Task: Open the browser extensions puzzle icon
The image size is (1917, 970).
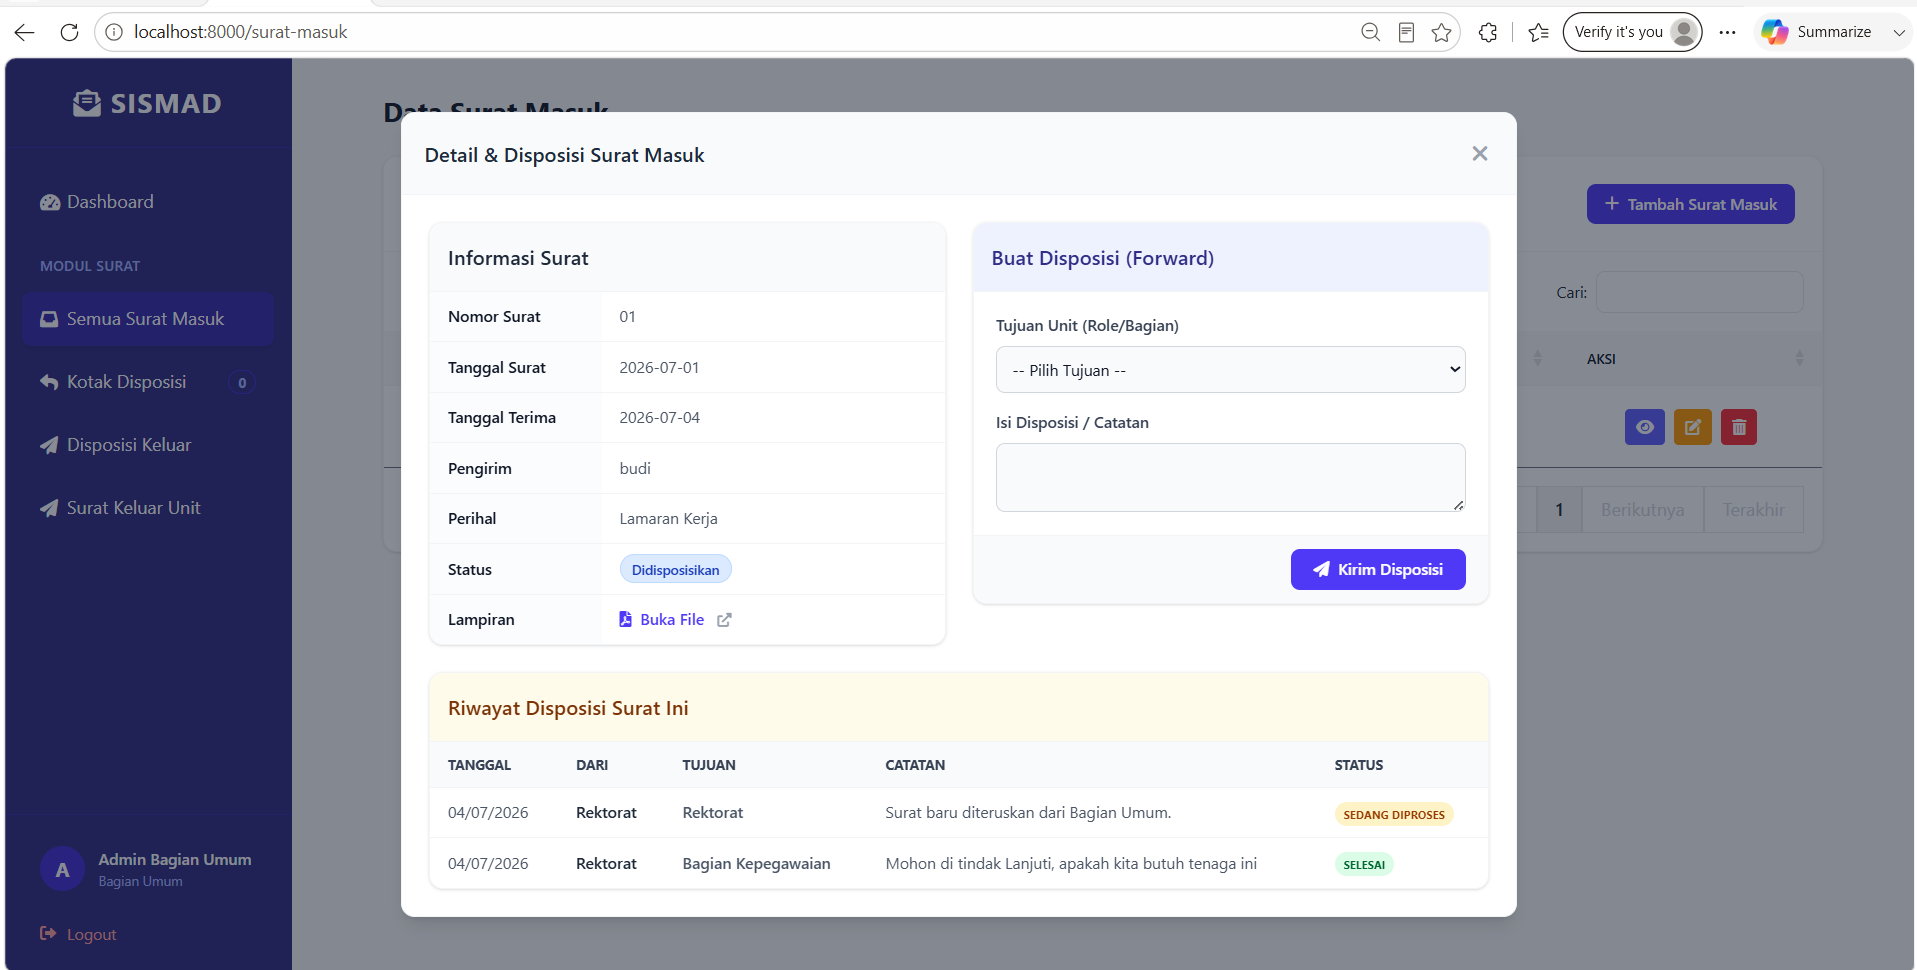Action: coord(1488,32)
